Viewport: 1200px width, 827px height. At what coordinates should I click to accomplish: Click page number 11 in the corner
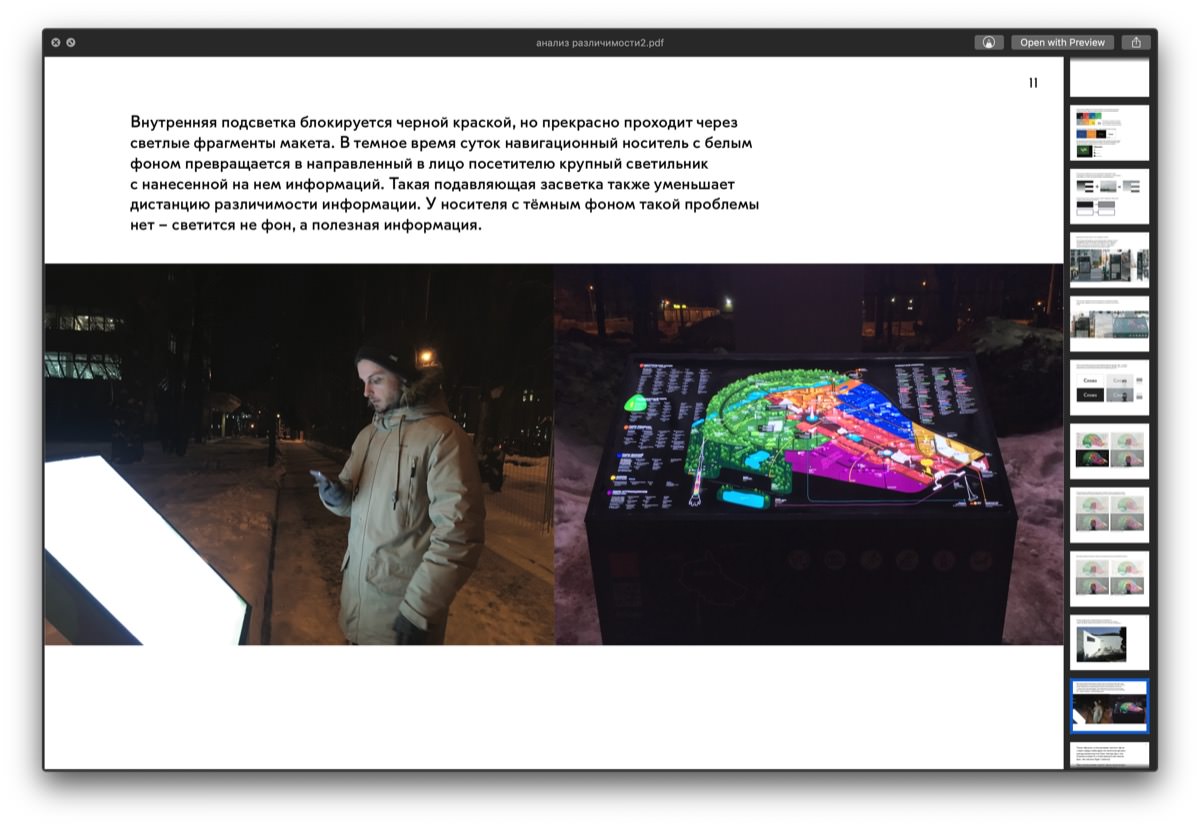(1033, 83)
